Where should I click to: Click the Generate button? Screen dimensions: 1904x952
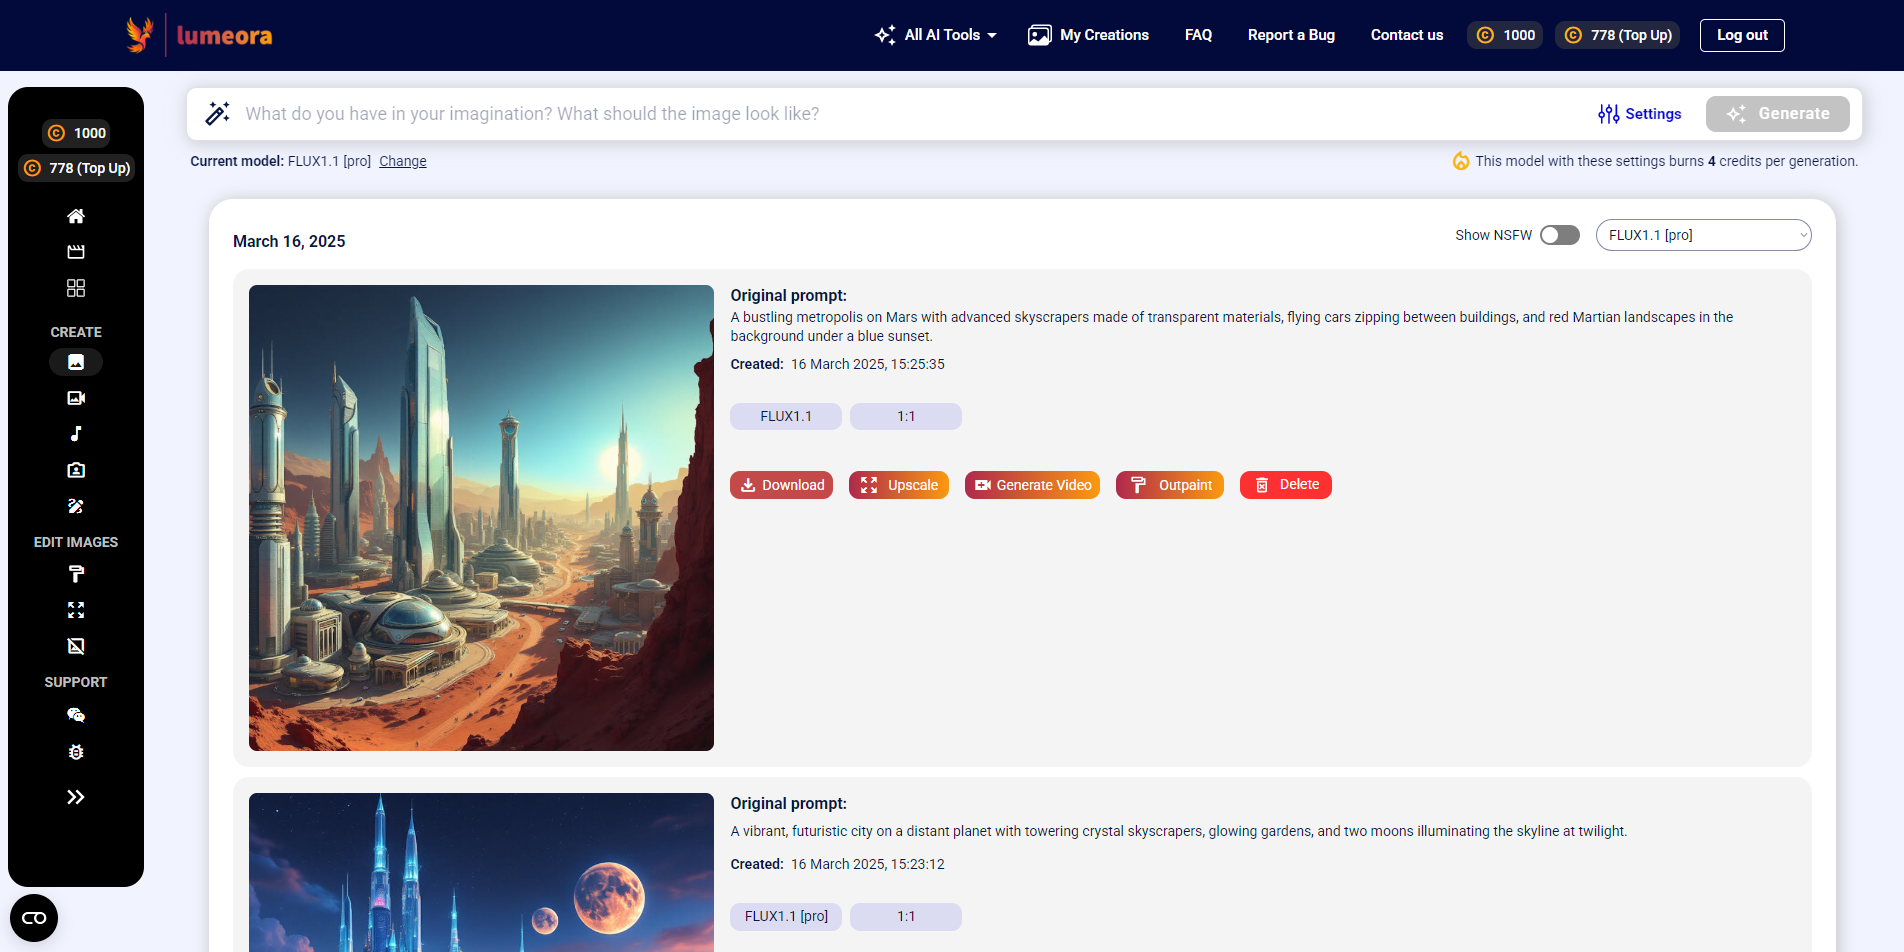point(1777,114)
